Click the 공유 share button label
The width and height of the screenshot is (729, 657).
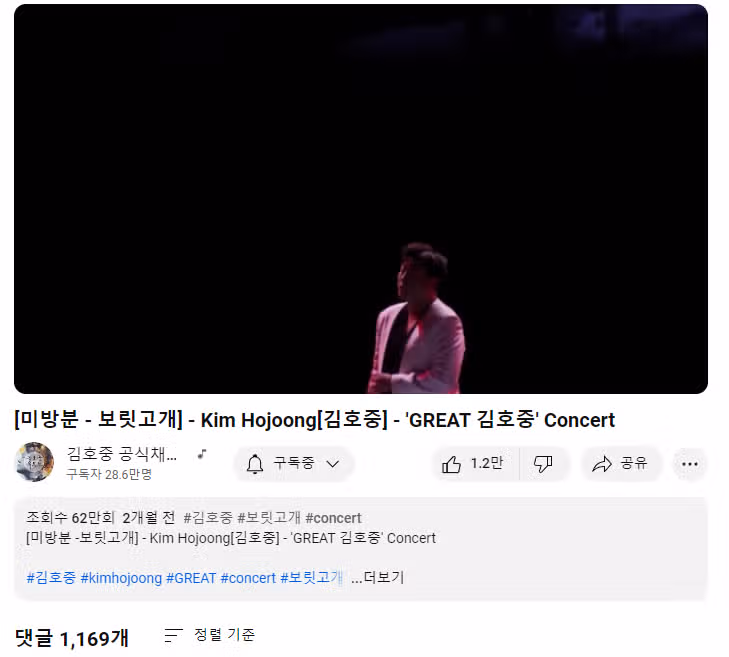(634, 463)
